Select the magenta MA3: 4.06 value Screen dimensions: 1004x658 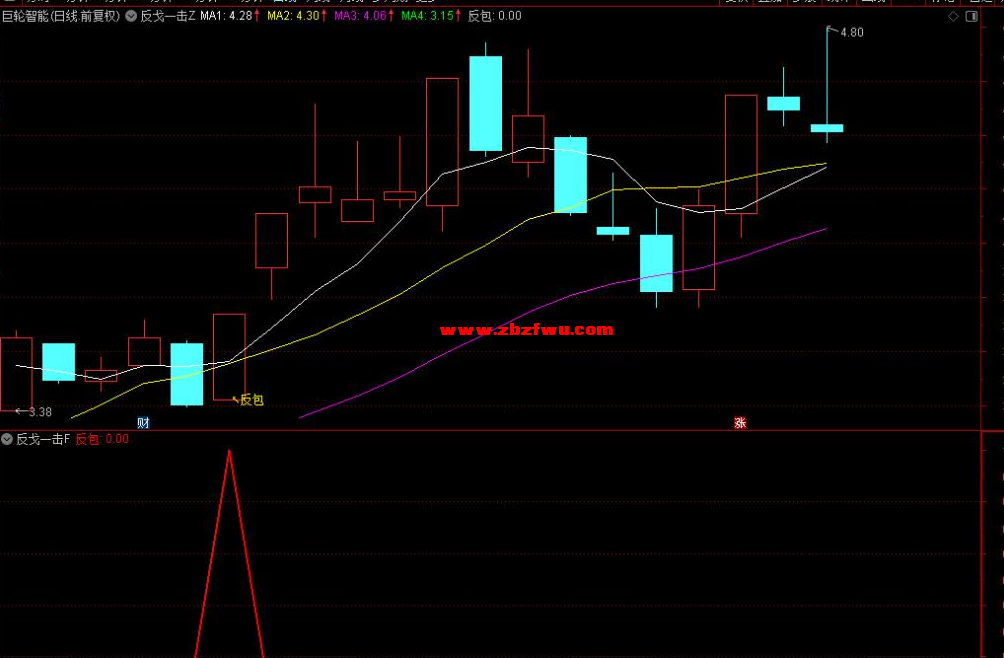click(360, 16)
